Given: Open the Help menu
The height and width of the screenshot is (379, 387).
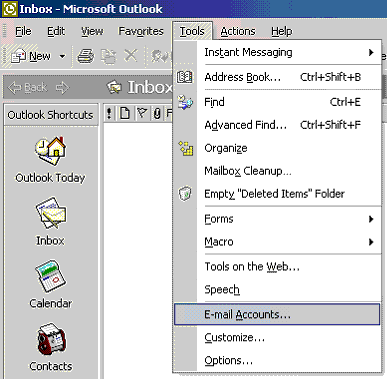Looking at the screenshot, I should point(282,31).
